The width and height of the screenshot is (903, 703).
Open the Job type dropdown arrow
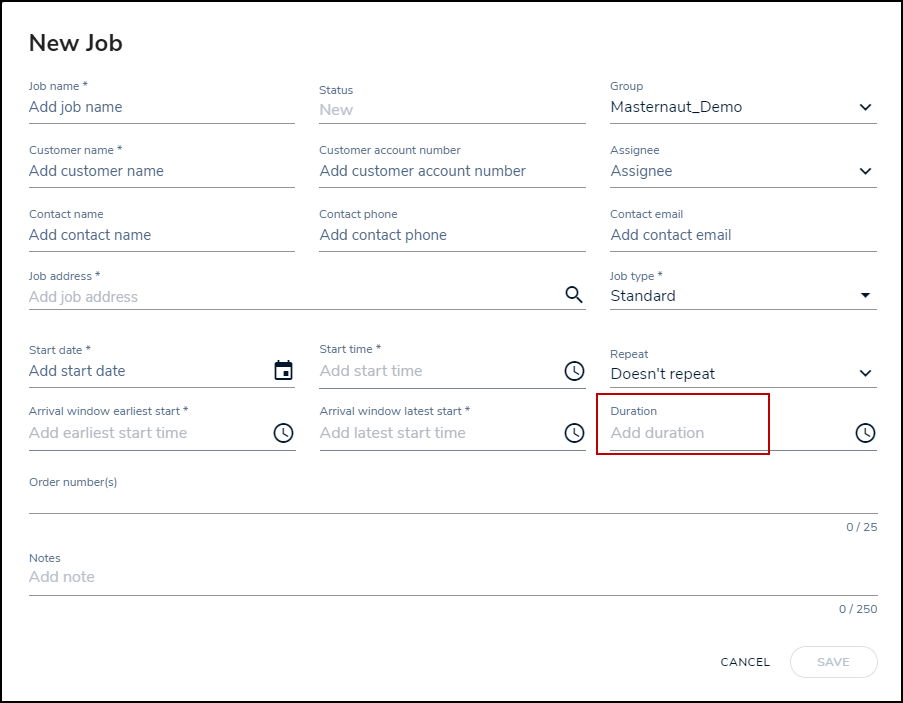click(865, 295)
